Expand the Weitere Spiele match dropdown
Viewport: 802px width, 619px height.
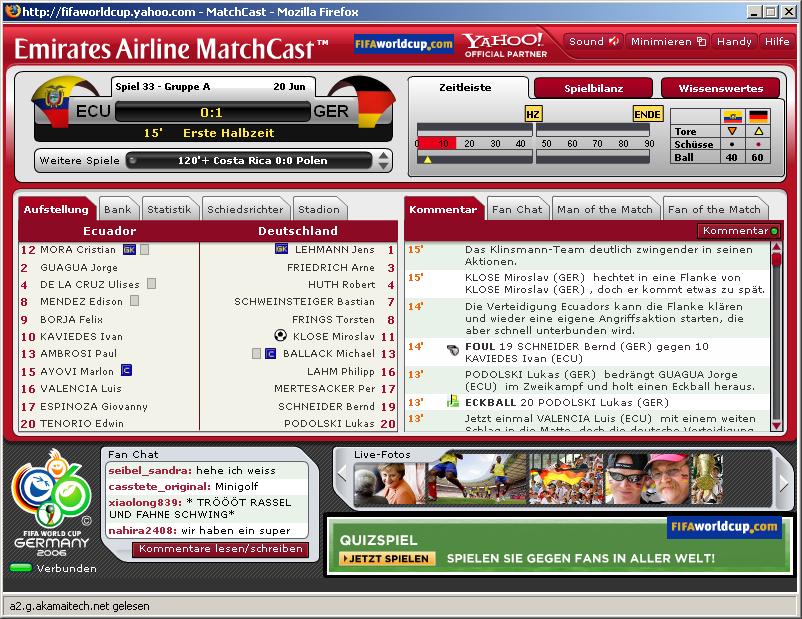point(383,160)
